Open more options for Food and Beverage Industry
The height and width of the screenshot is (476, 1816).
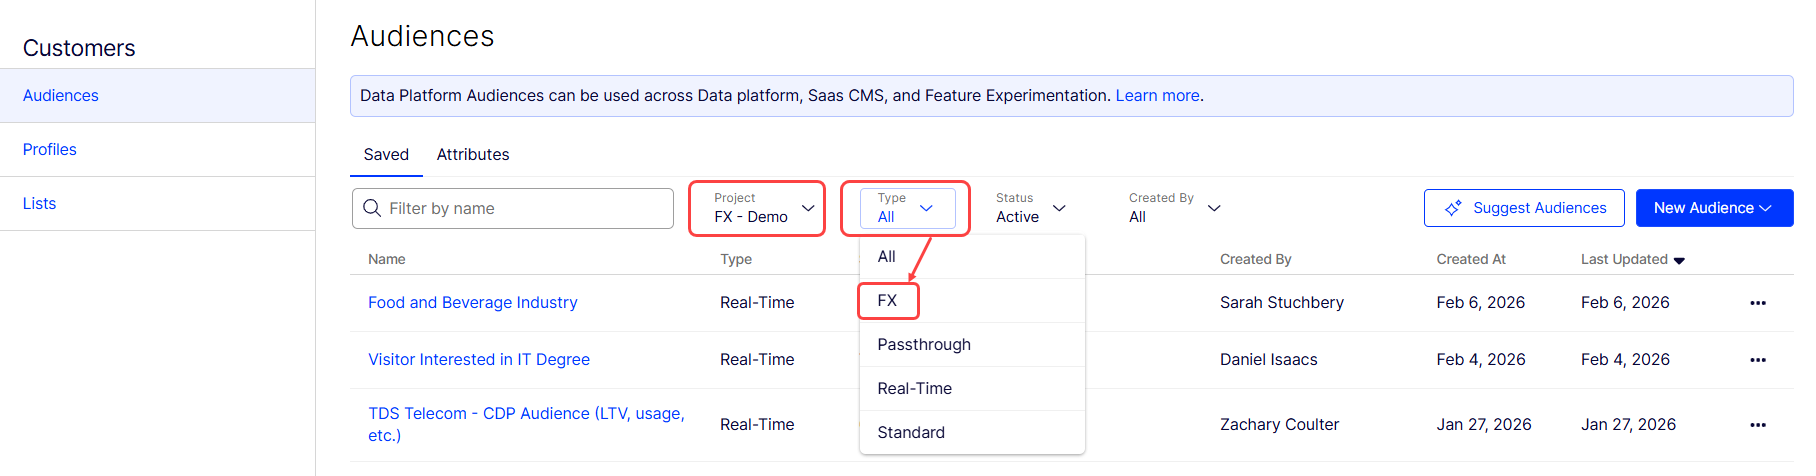[x=1757, y=303]
